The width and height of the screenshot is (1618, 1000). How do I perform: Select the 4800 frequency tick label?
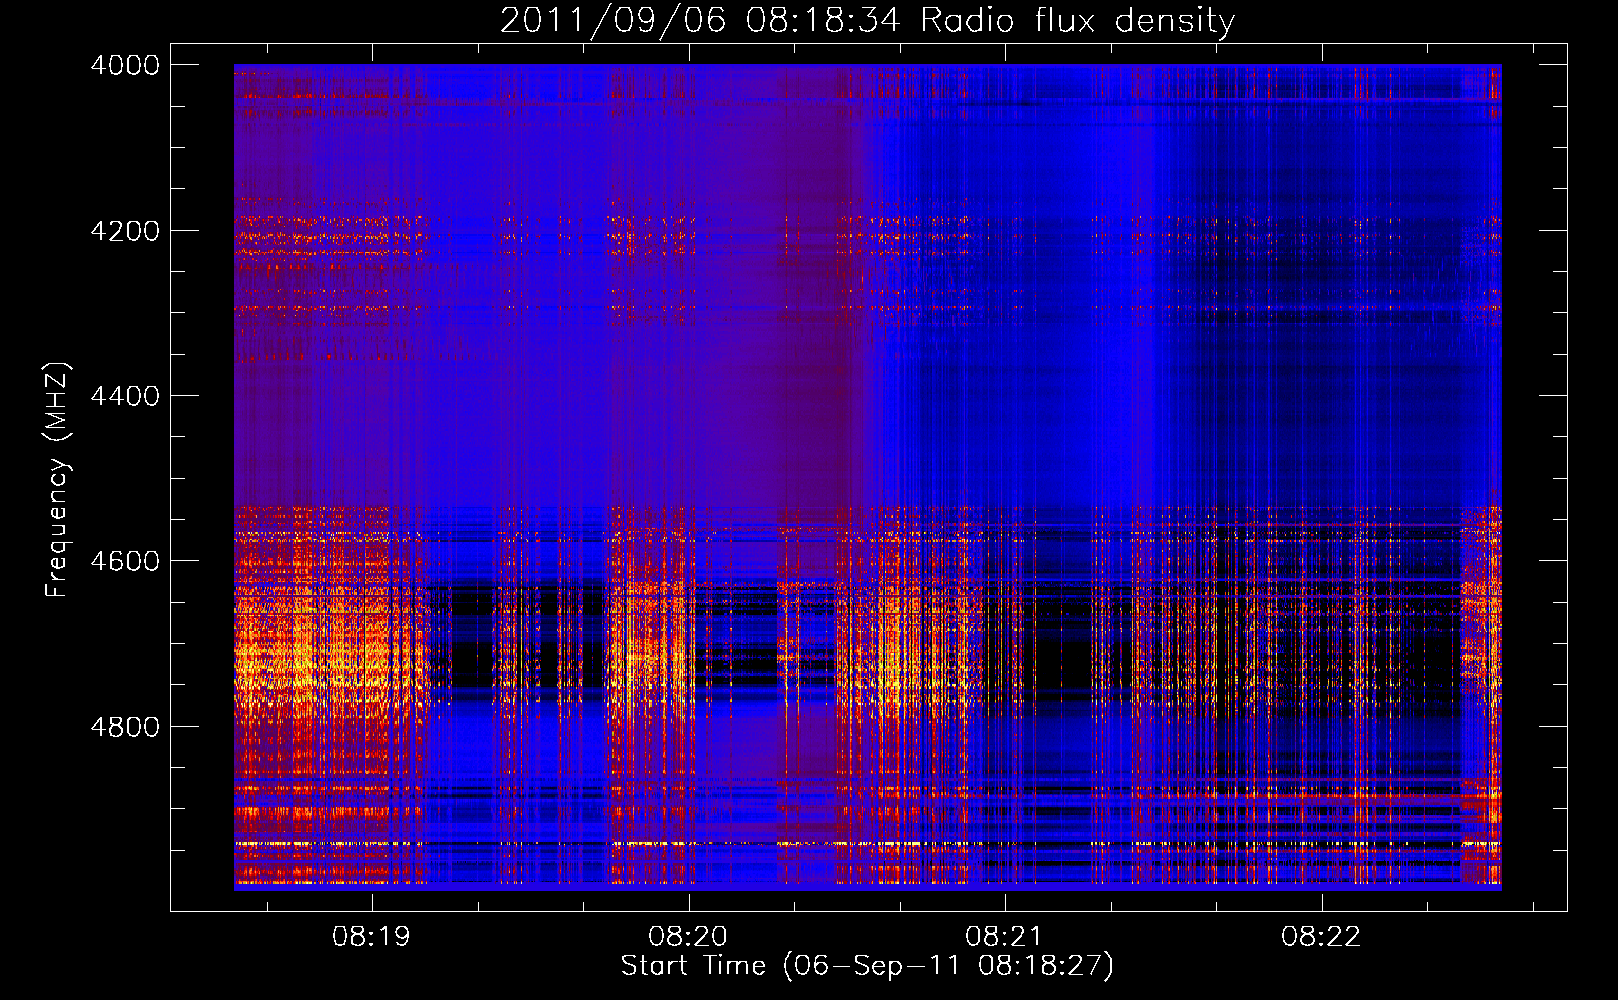[x=125, y=727]
